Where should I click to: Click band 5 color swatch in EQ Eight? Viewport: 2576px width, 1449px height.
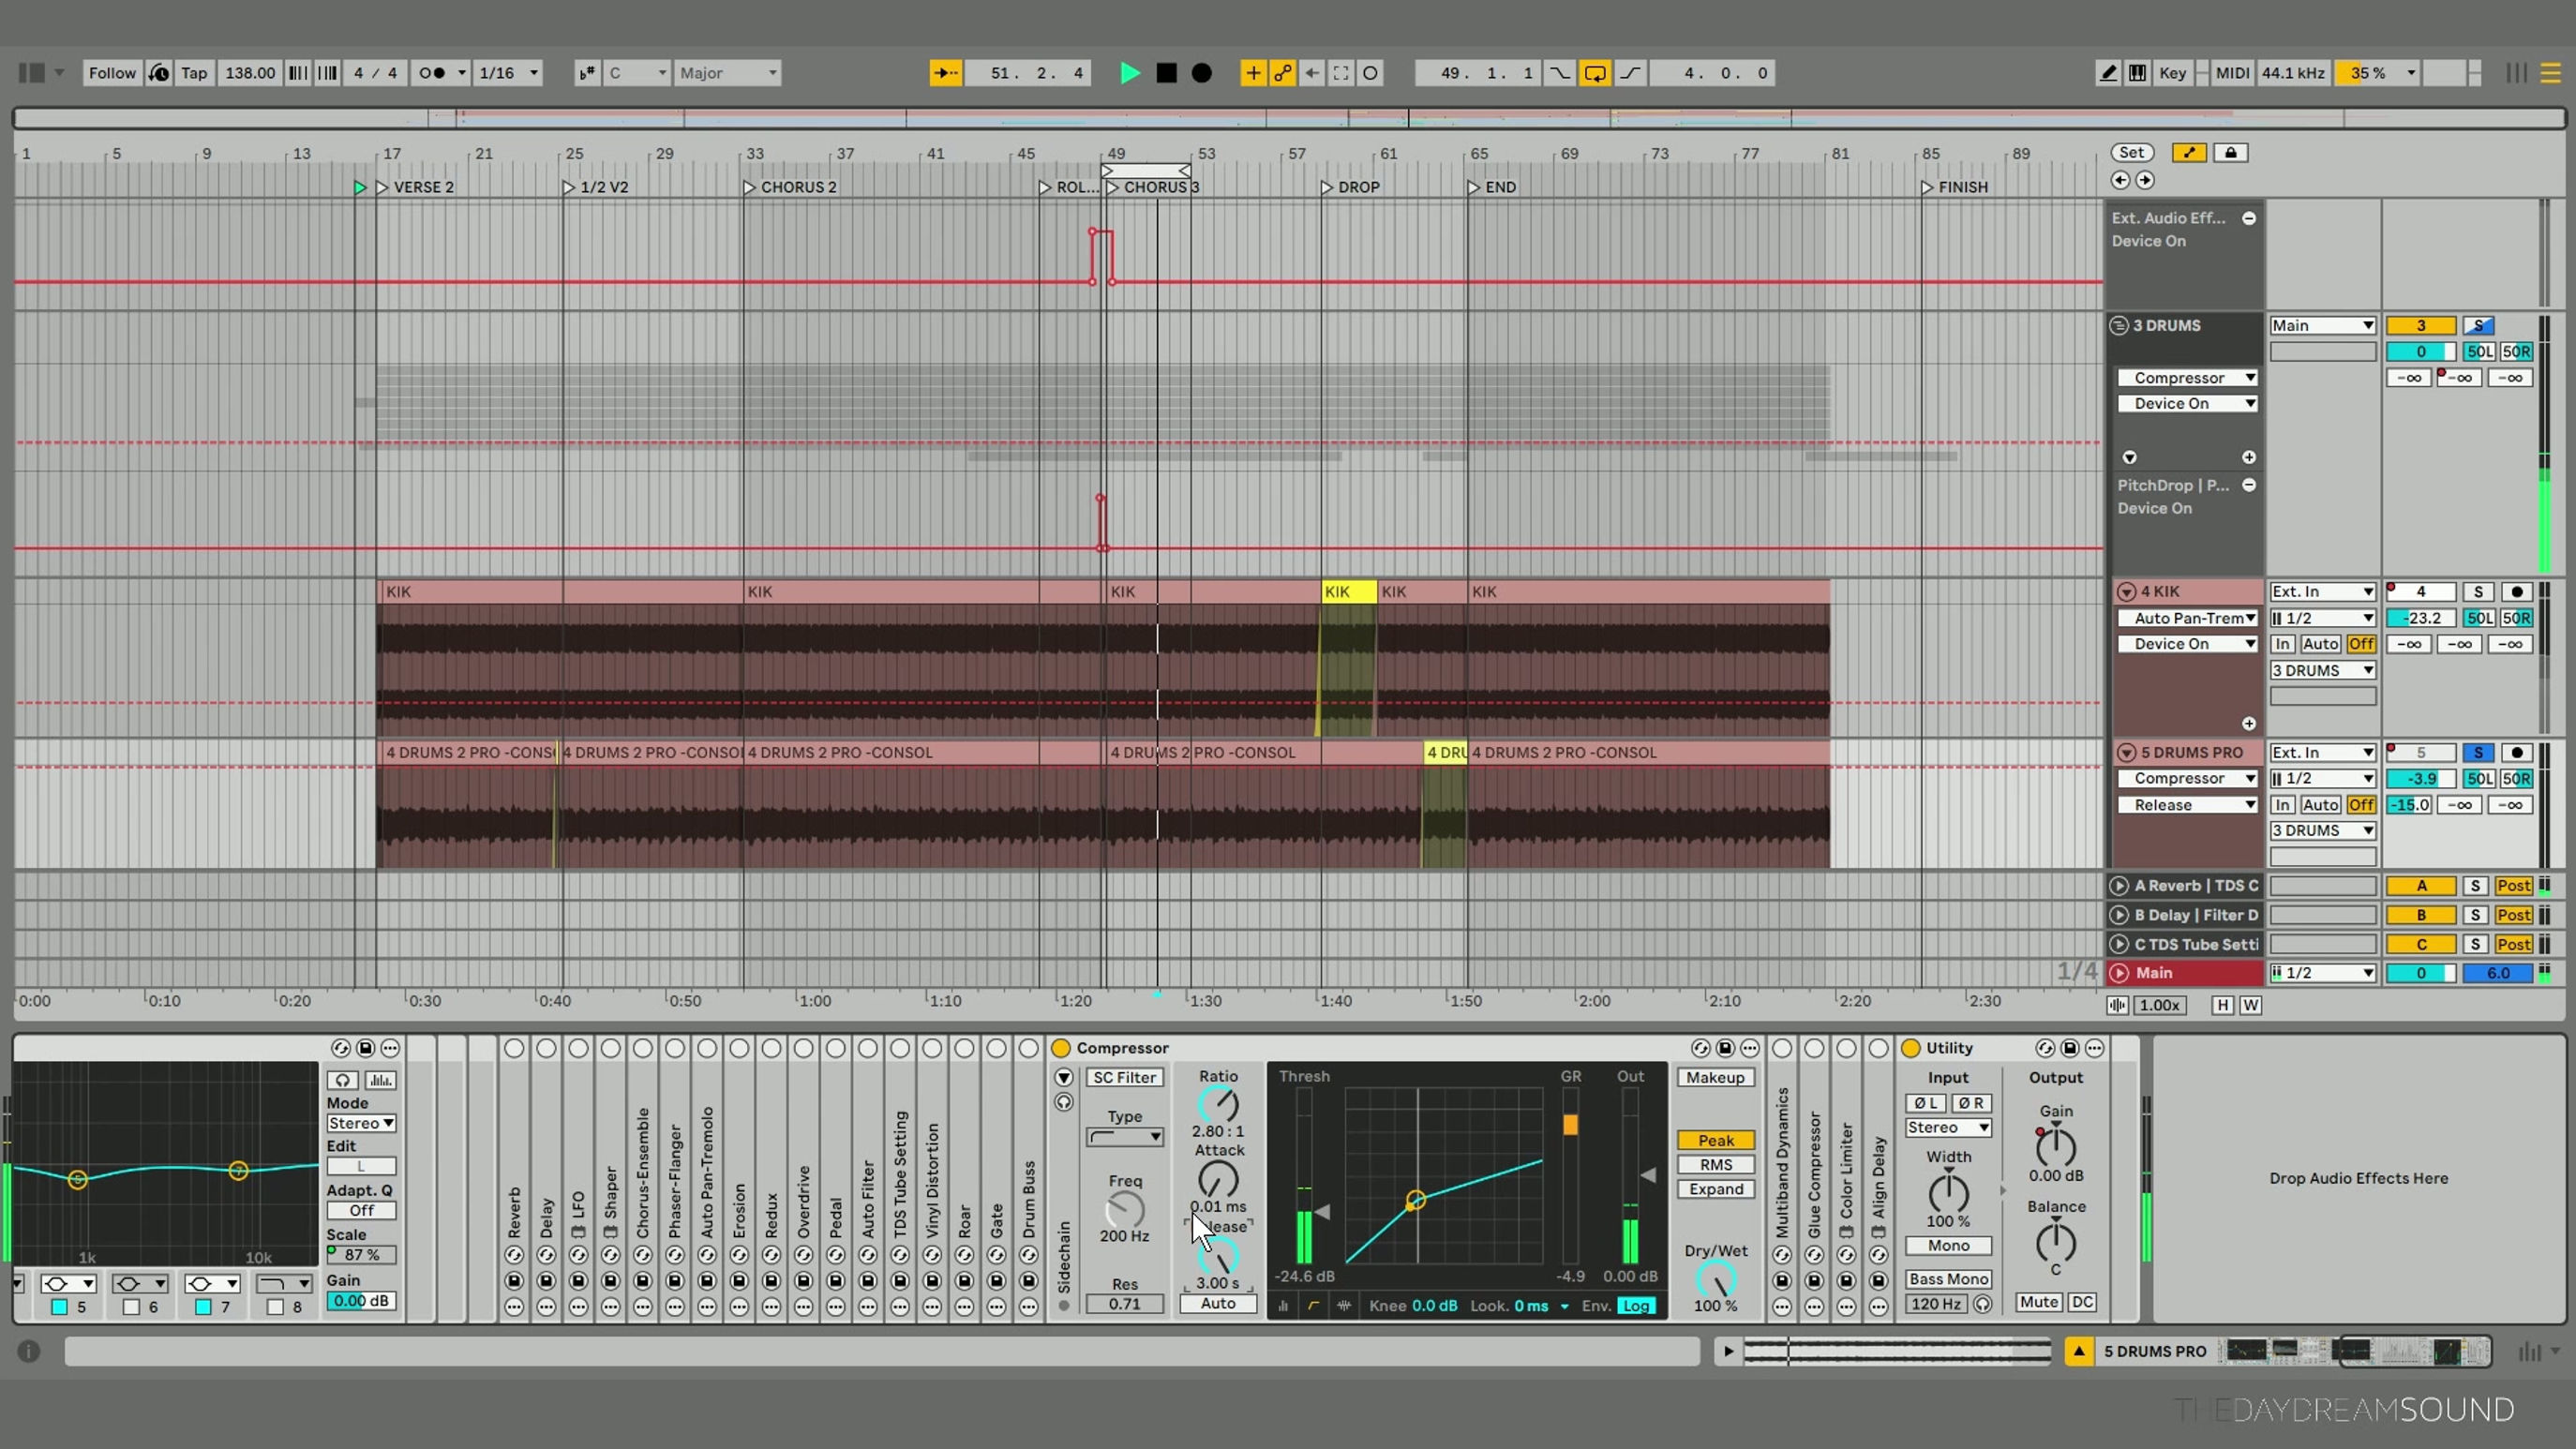[58, 1306]
